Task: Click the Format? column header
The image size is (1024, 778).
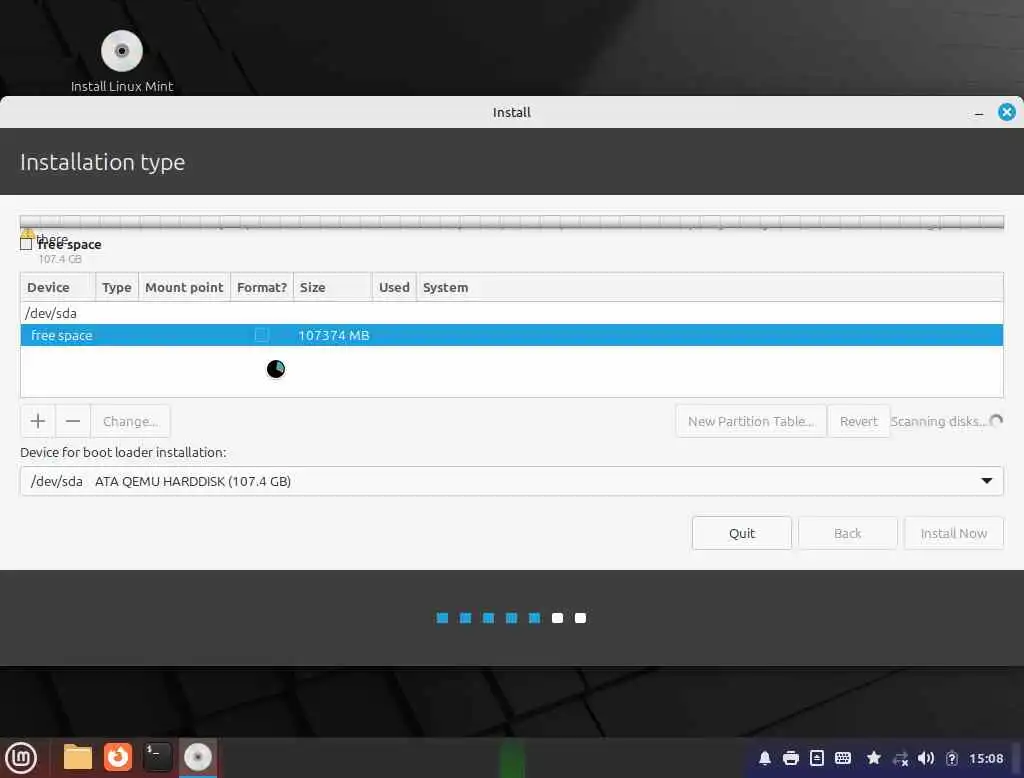Action: [262, 287]
